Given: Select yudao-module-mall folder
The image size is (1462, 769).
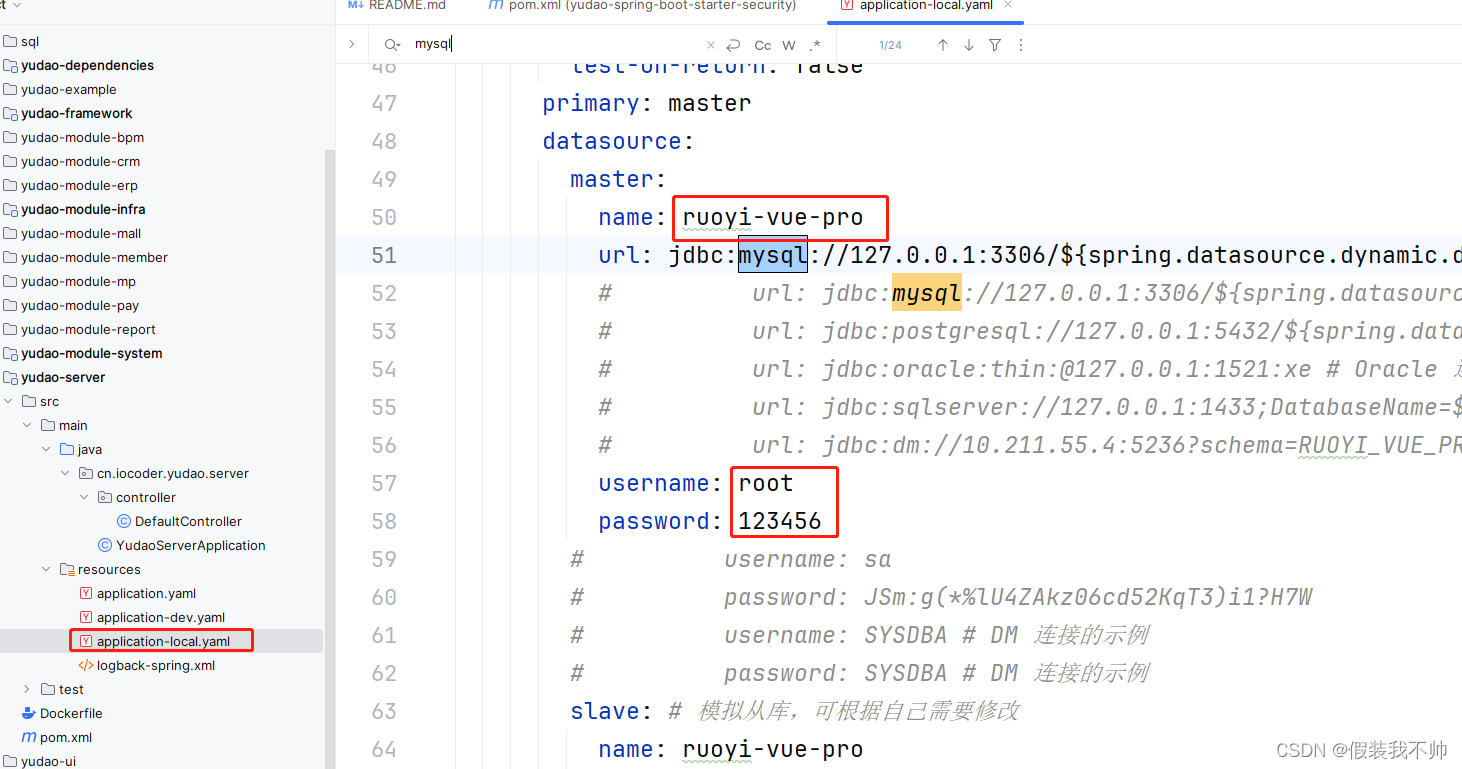Looking at the screenshot, I should [x=81, y=233].
